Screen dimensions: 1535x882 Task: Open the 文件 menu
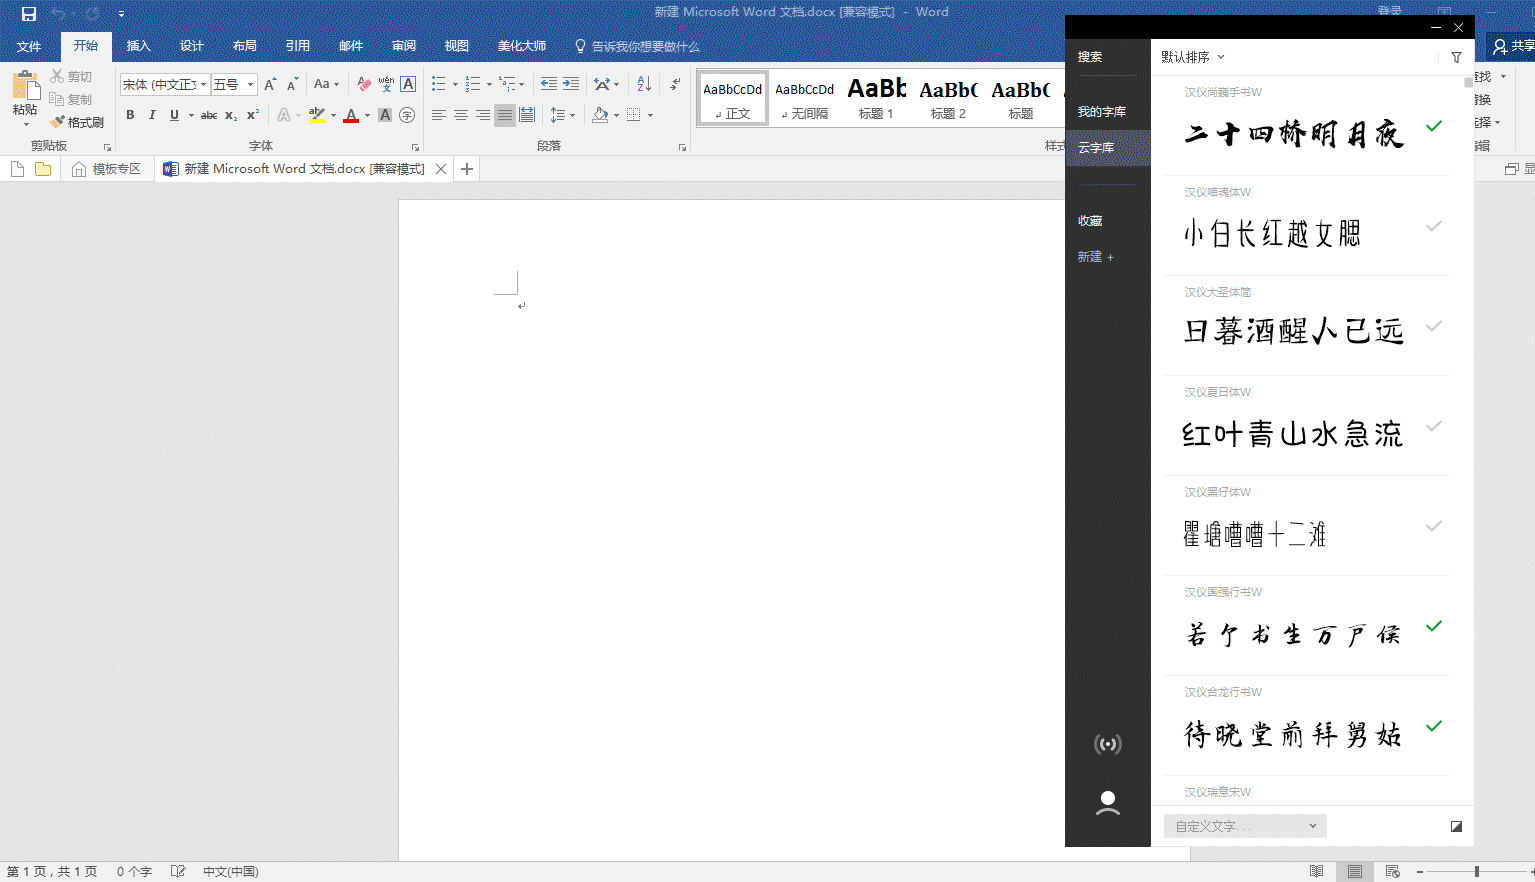tap(29, 46)
